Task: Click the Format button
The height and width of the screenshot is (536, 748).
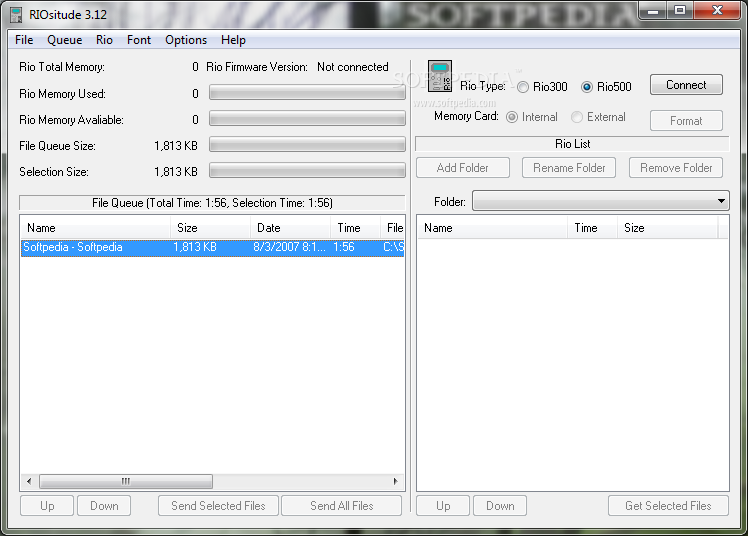Action: (x=686, y=121)
